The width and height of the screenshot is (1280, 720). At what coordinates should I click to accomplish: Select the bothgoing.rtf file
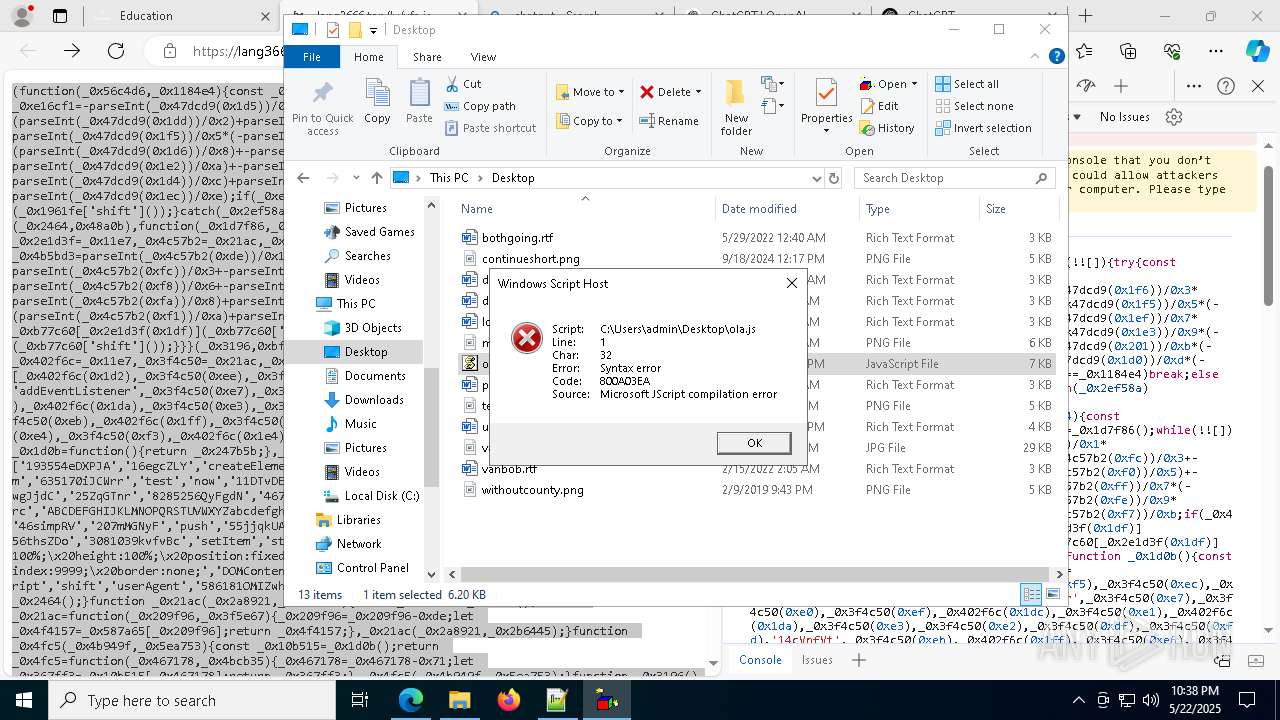point(517,238)
